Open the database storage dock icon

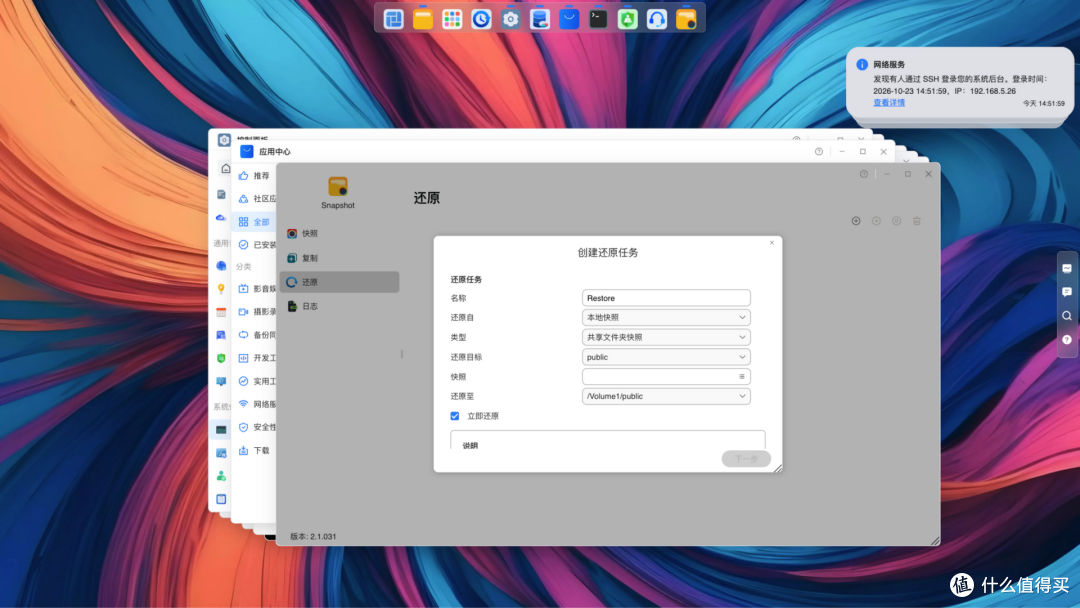pos(540,19)
